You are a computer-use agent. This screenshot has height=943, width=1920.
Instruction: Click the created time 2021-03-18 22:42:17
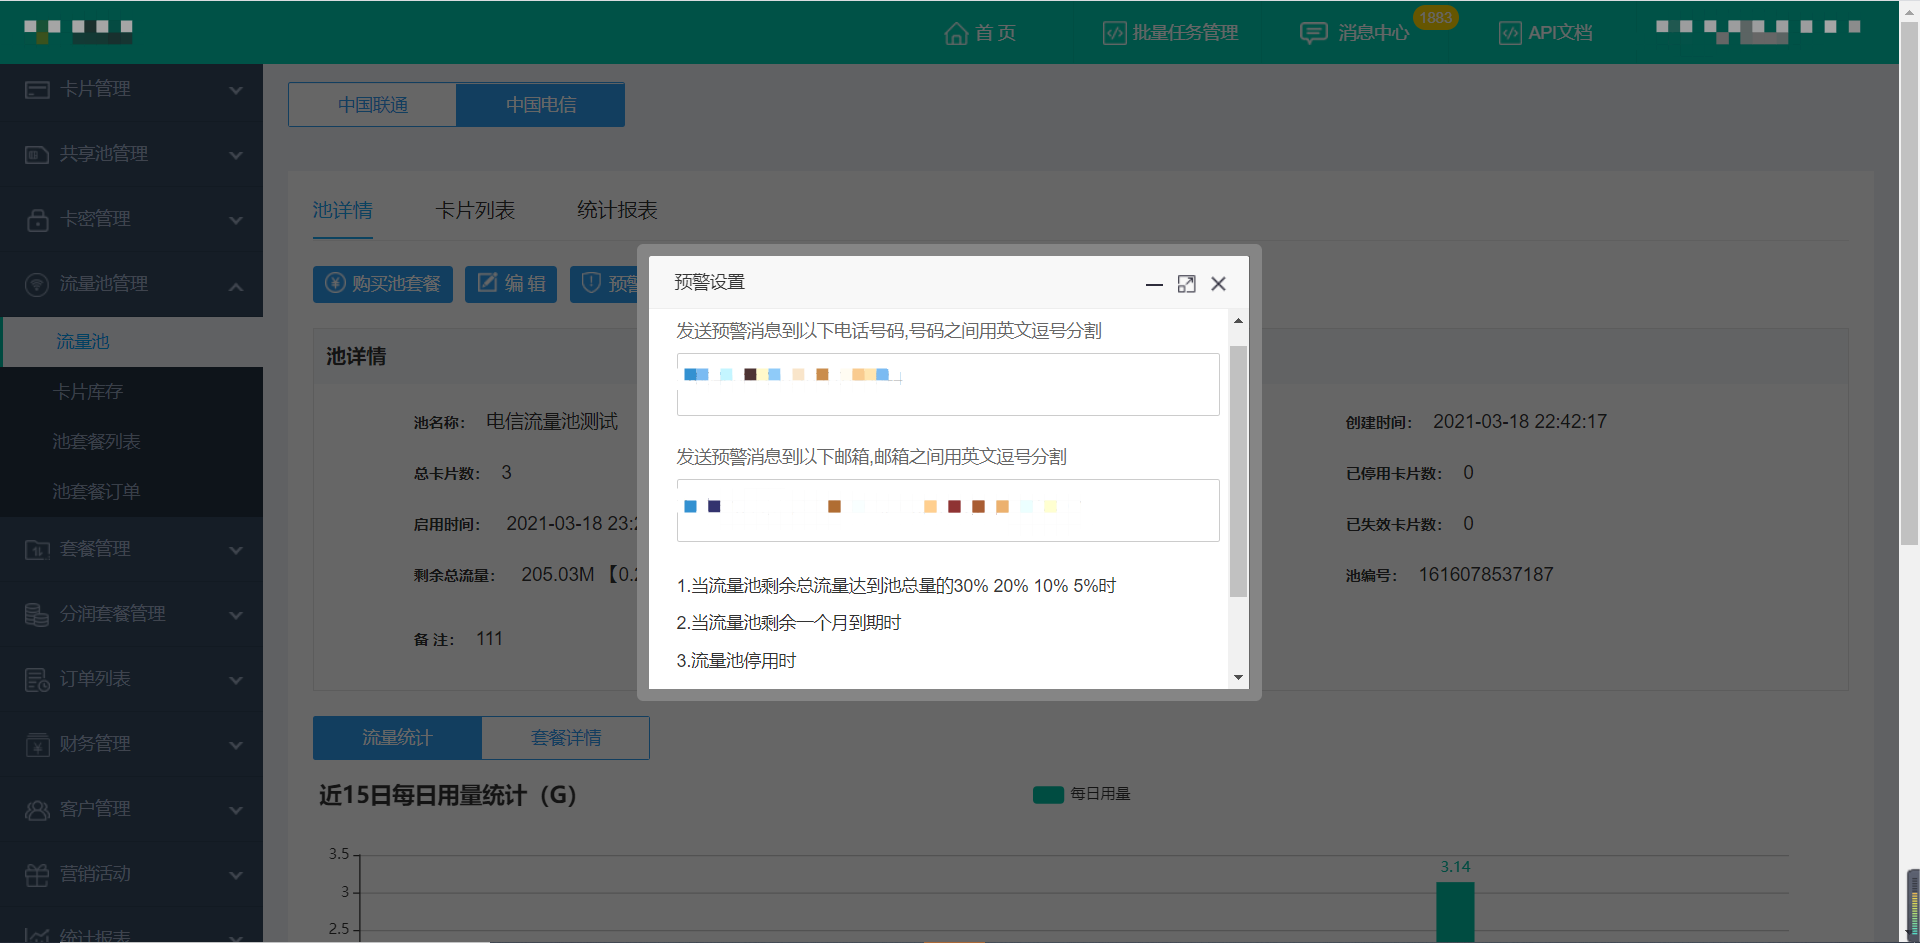1520,422
